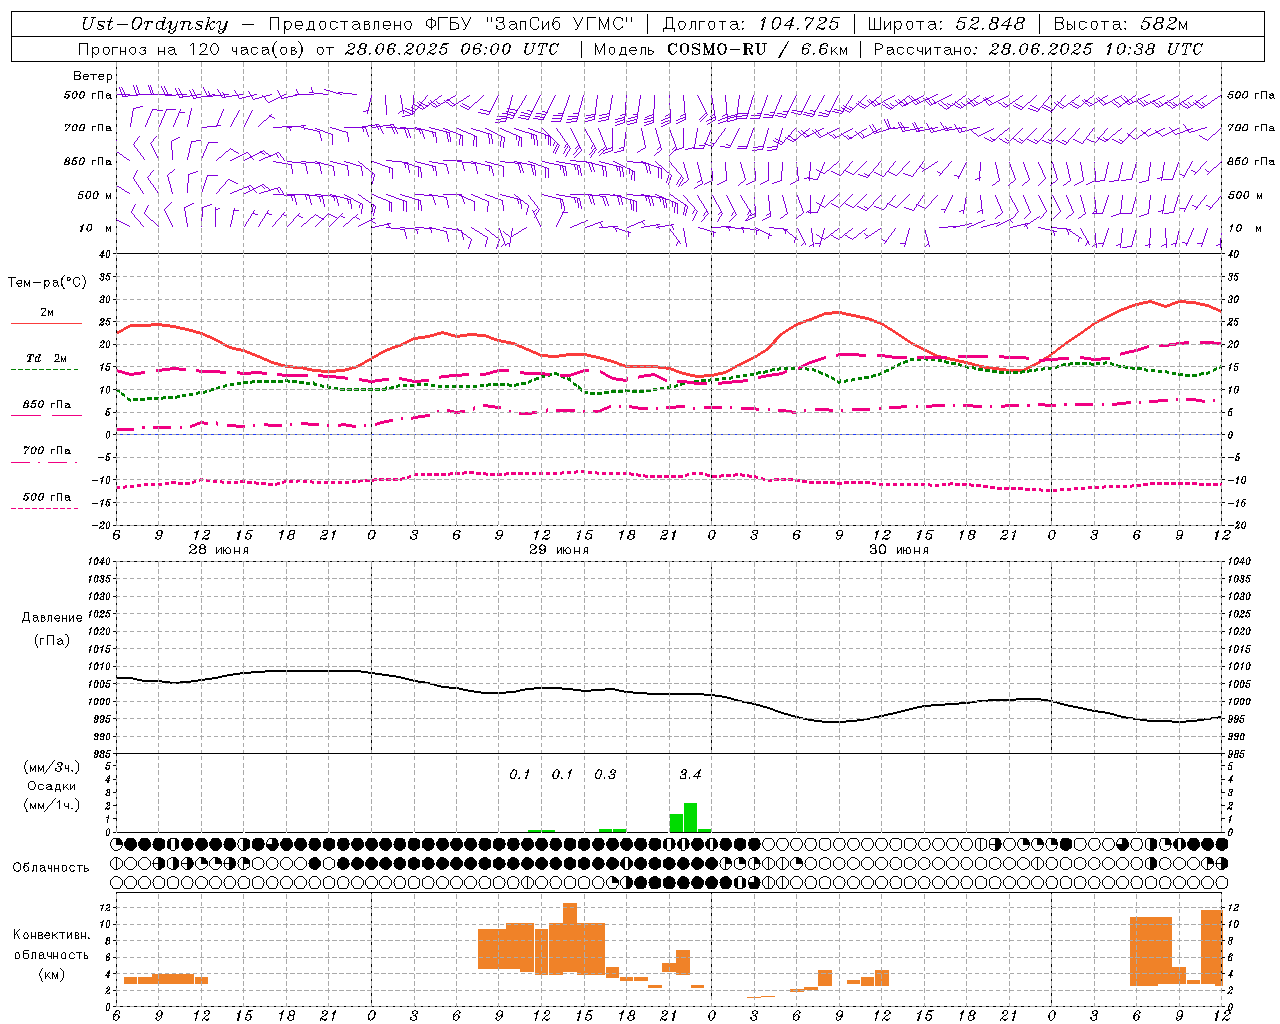
Task: Click the calculation time Рассчитано: 28.06.2025 10:38 UTC
Action: point(1037,49)
